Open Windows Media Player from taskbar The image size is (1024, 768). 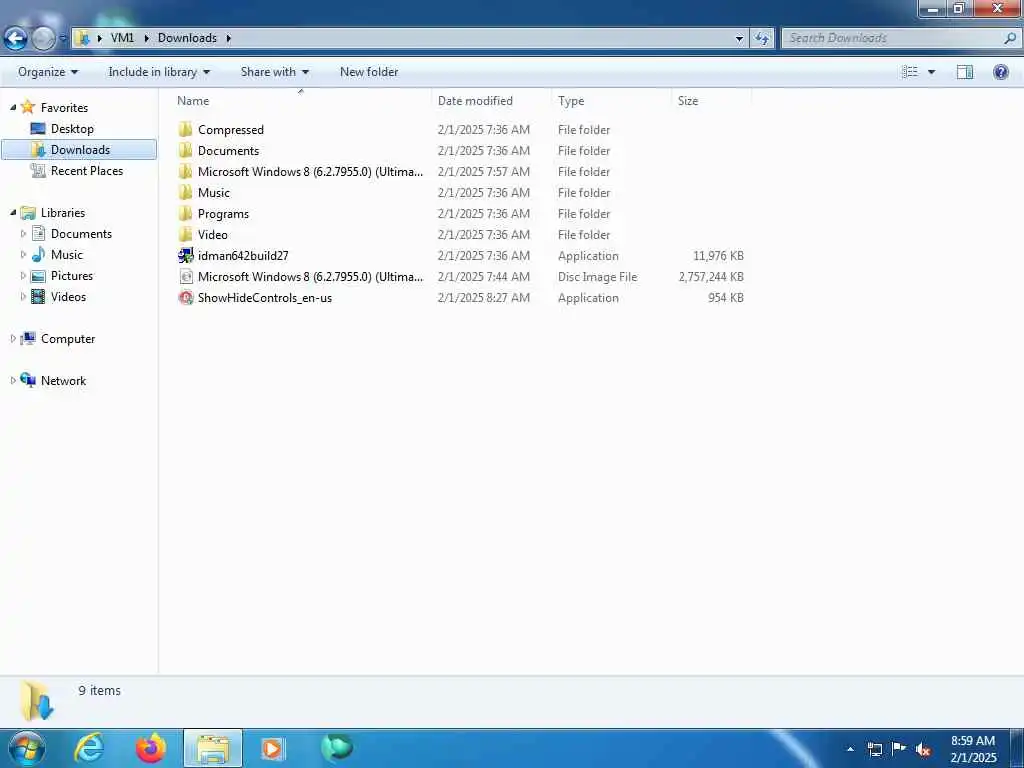[272, 748]
